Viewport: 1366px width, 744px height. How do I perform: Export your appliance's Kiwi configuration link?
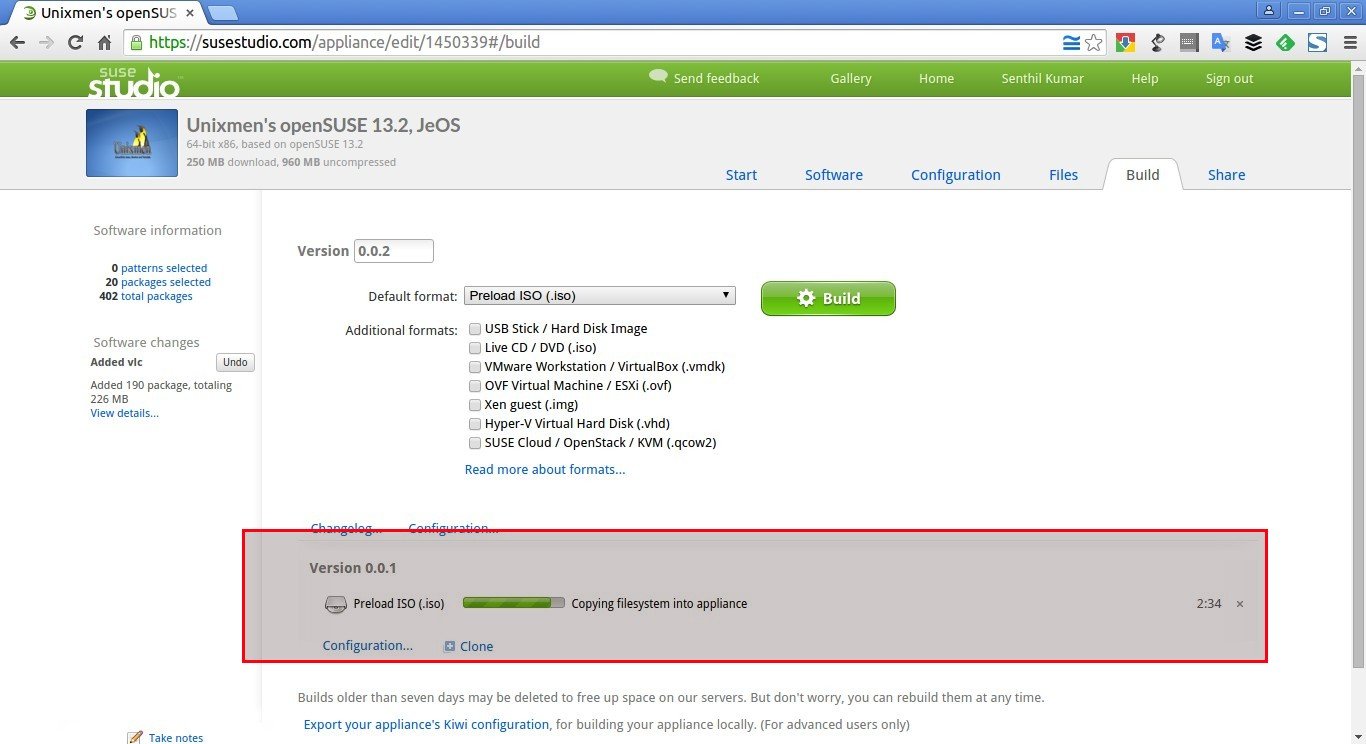click(426, 724)
